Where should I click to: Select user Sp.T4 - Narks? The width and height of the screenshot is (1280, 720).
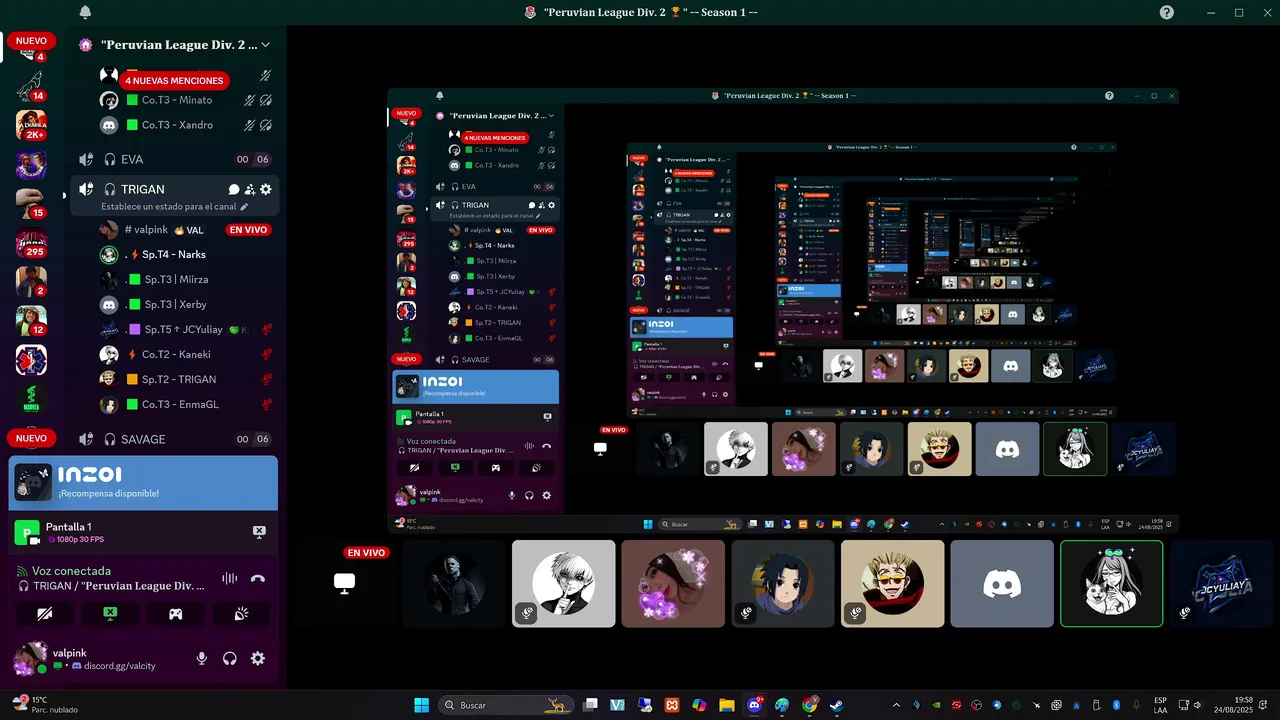(x=186, y=254)
